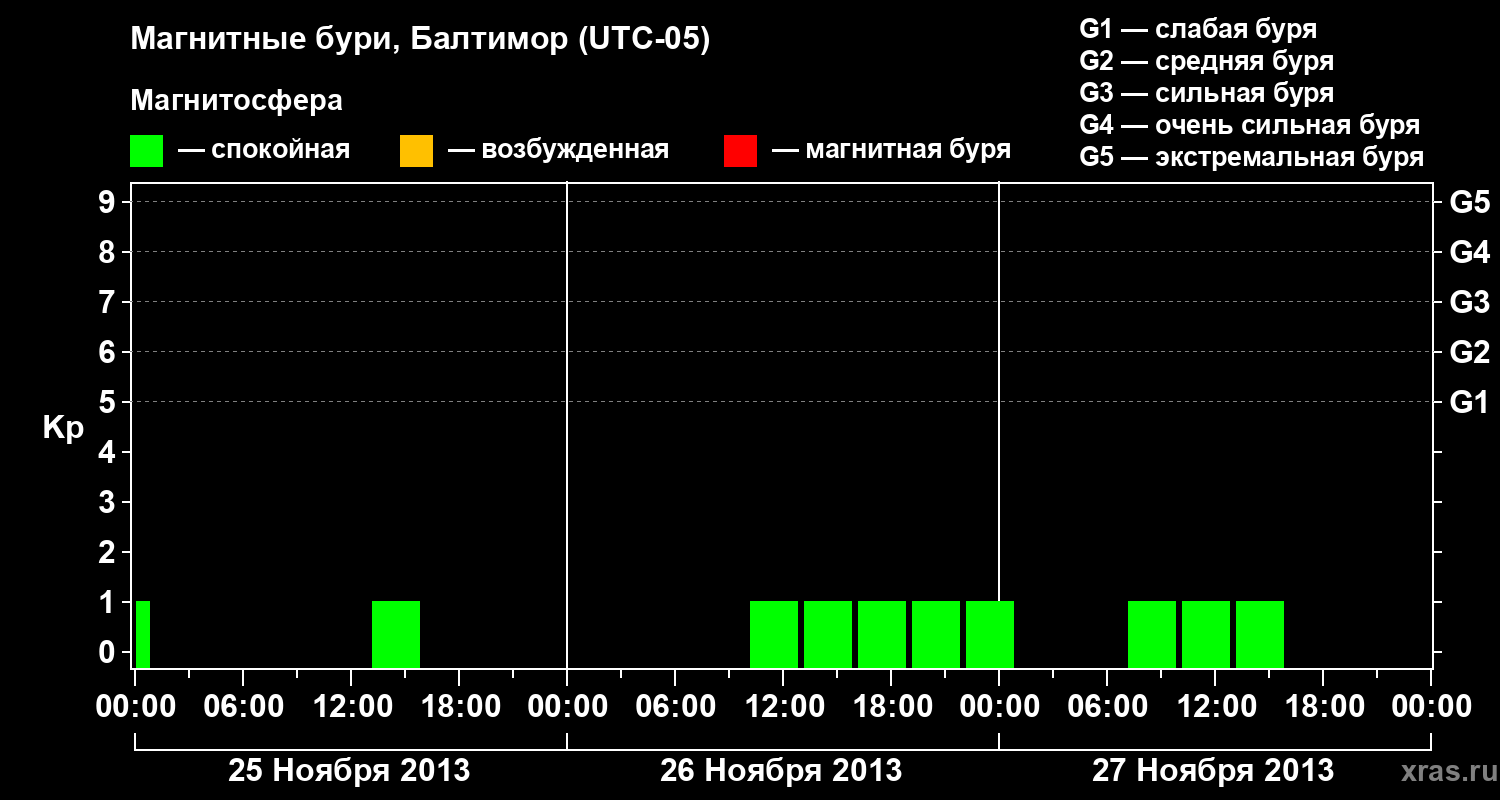This screenshot has height=800, width=1500.
Task: Click the orange 'возбужденная' legend swatch
Action: (416, 150)
